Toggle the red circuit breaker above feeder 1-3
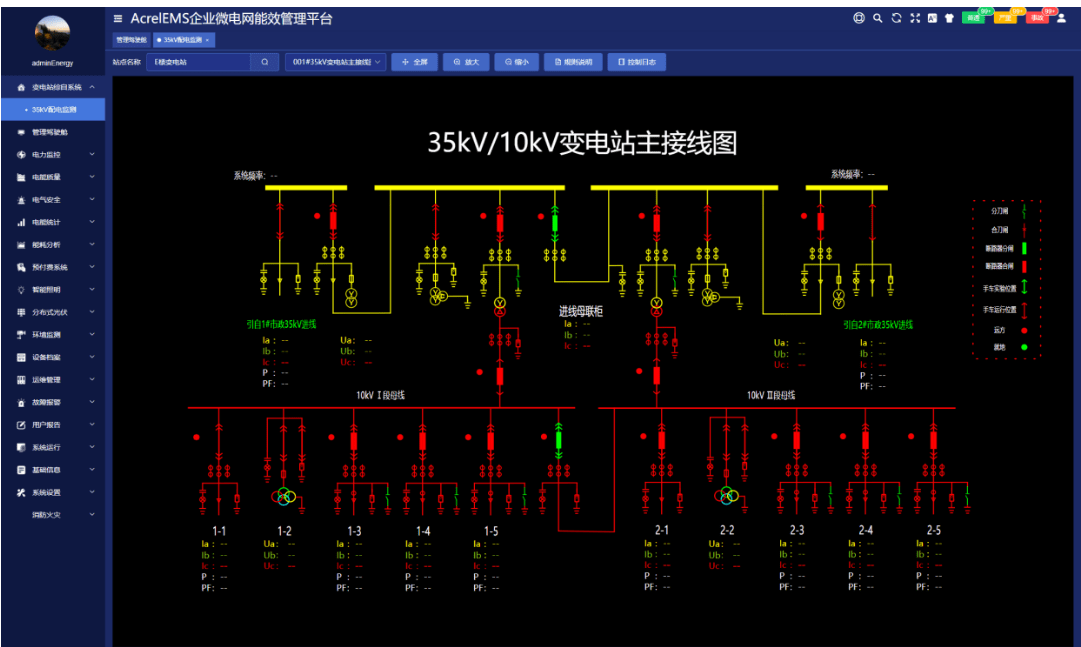Viewport: 1081px width, 647px height. pos(354,440)
